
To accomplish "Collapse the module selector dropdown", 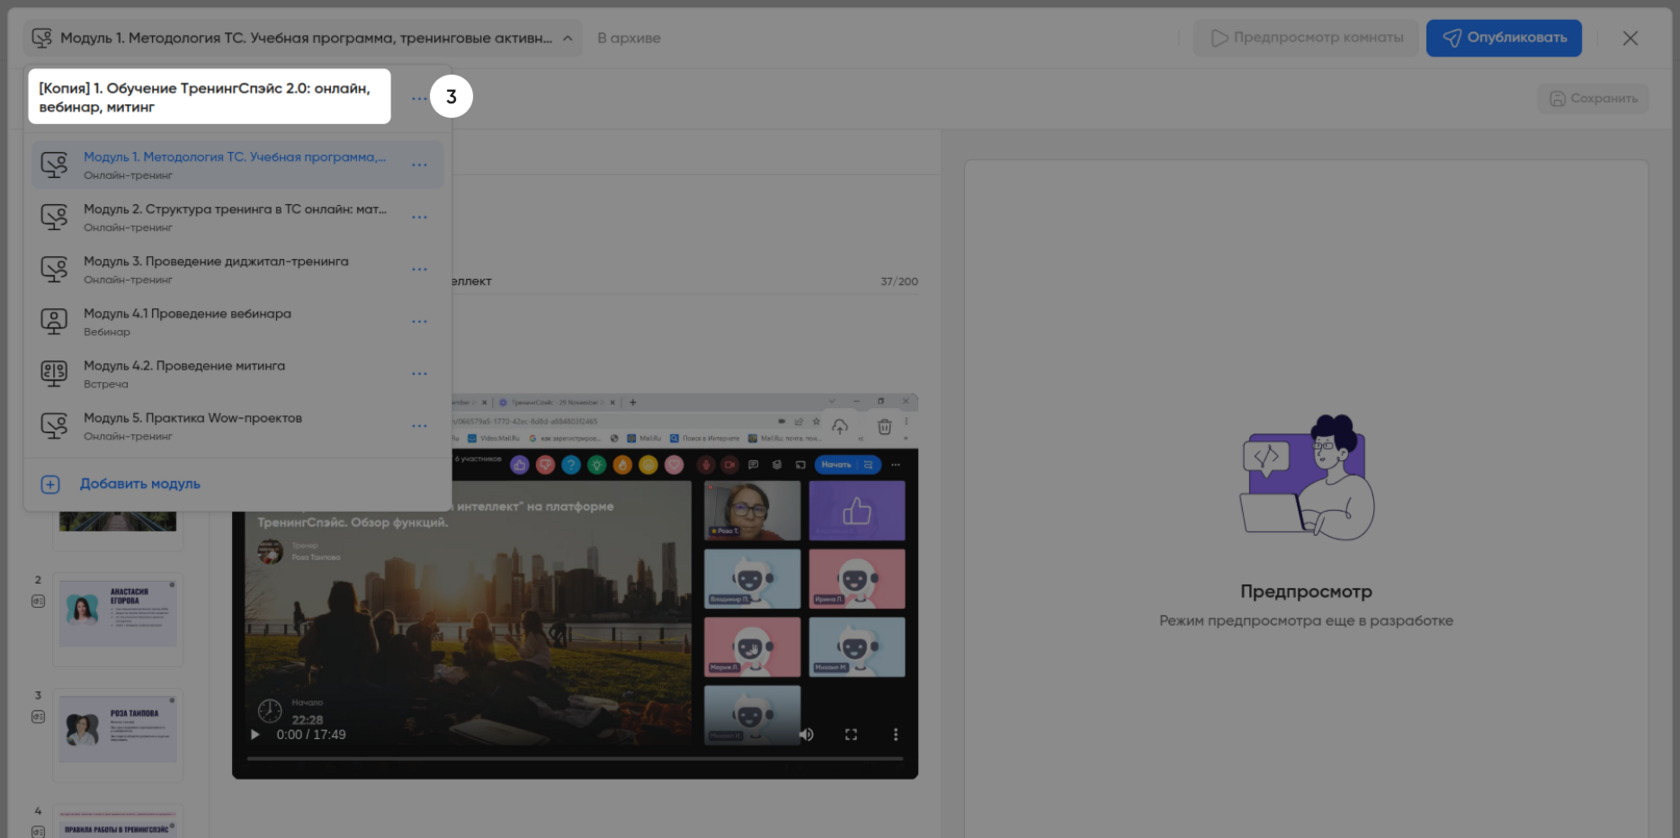I will coord(567,38).
